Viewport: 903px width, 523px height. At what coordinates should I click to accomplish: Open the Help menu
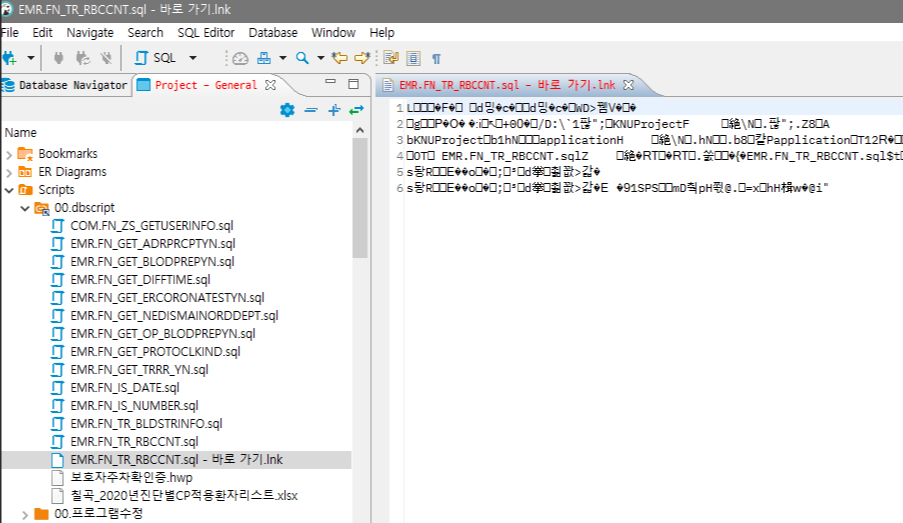(x=382, y=33)
